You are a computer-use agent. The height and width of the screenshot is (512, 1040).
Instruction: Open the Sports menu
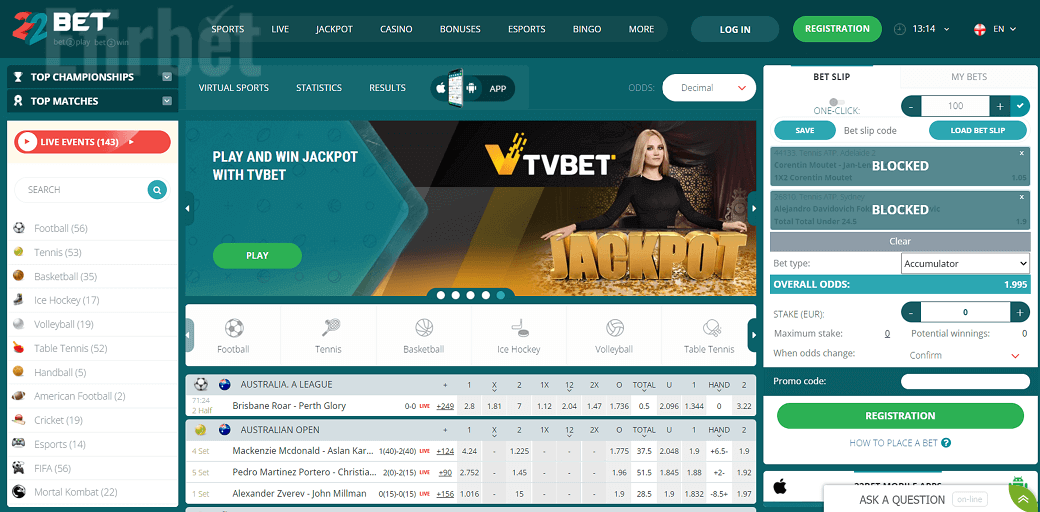pyautogui.click(x=228, y=29)
